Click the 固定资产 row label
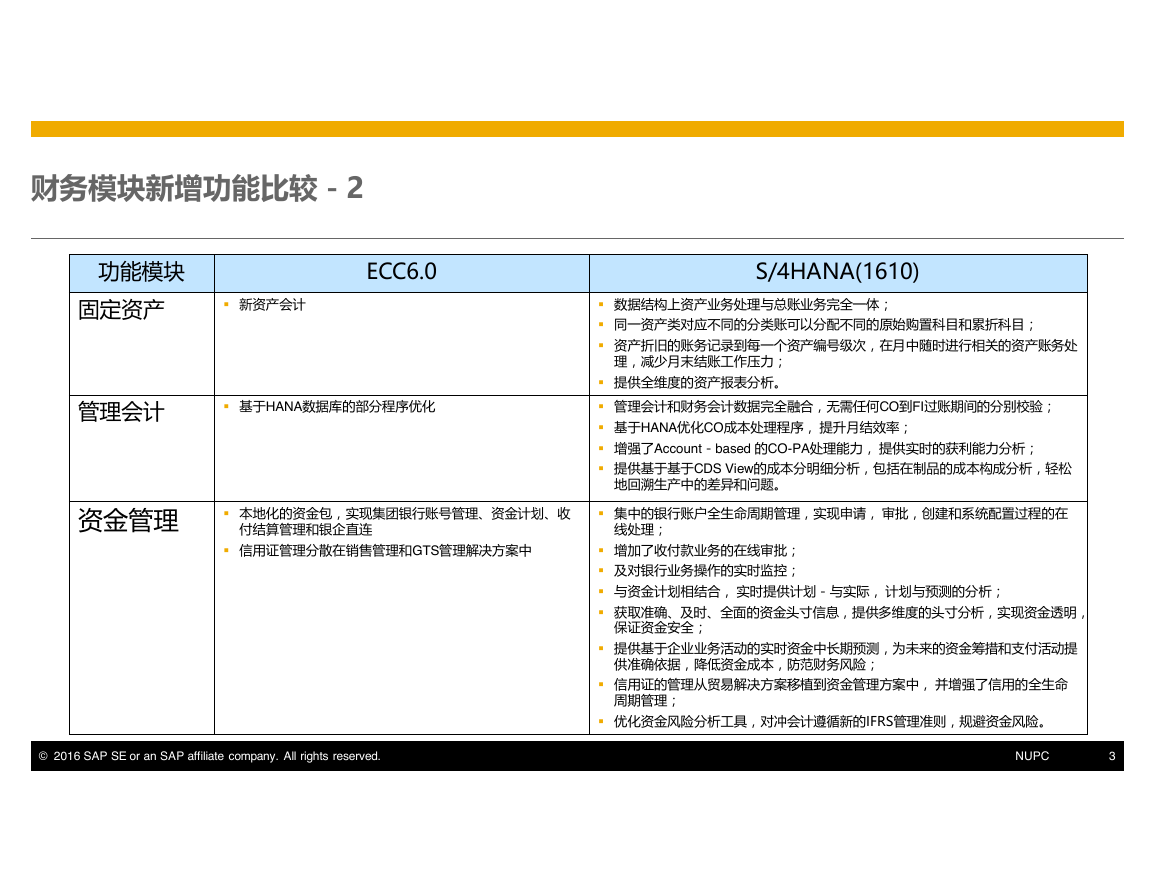Image resolution: width=1155 pixels, height=893 pixels. 121,309
